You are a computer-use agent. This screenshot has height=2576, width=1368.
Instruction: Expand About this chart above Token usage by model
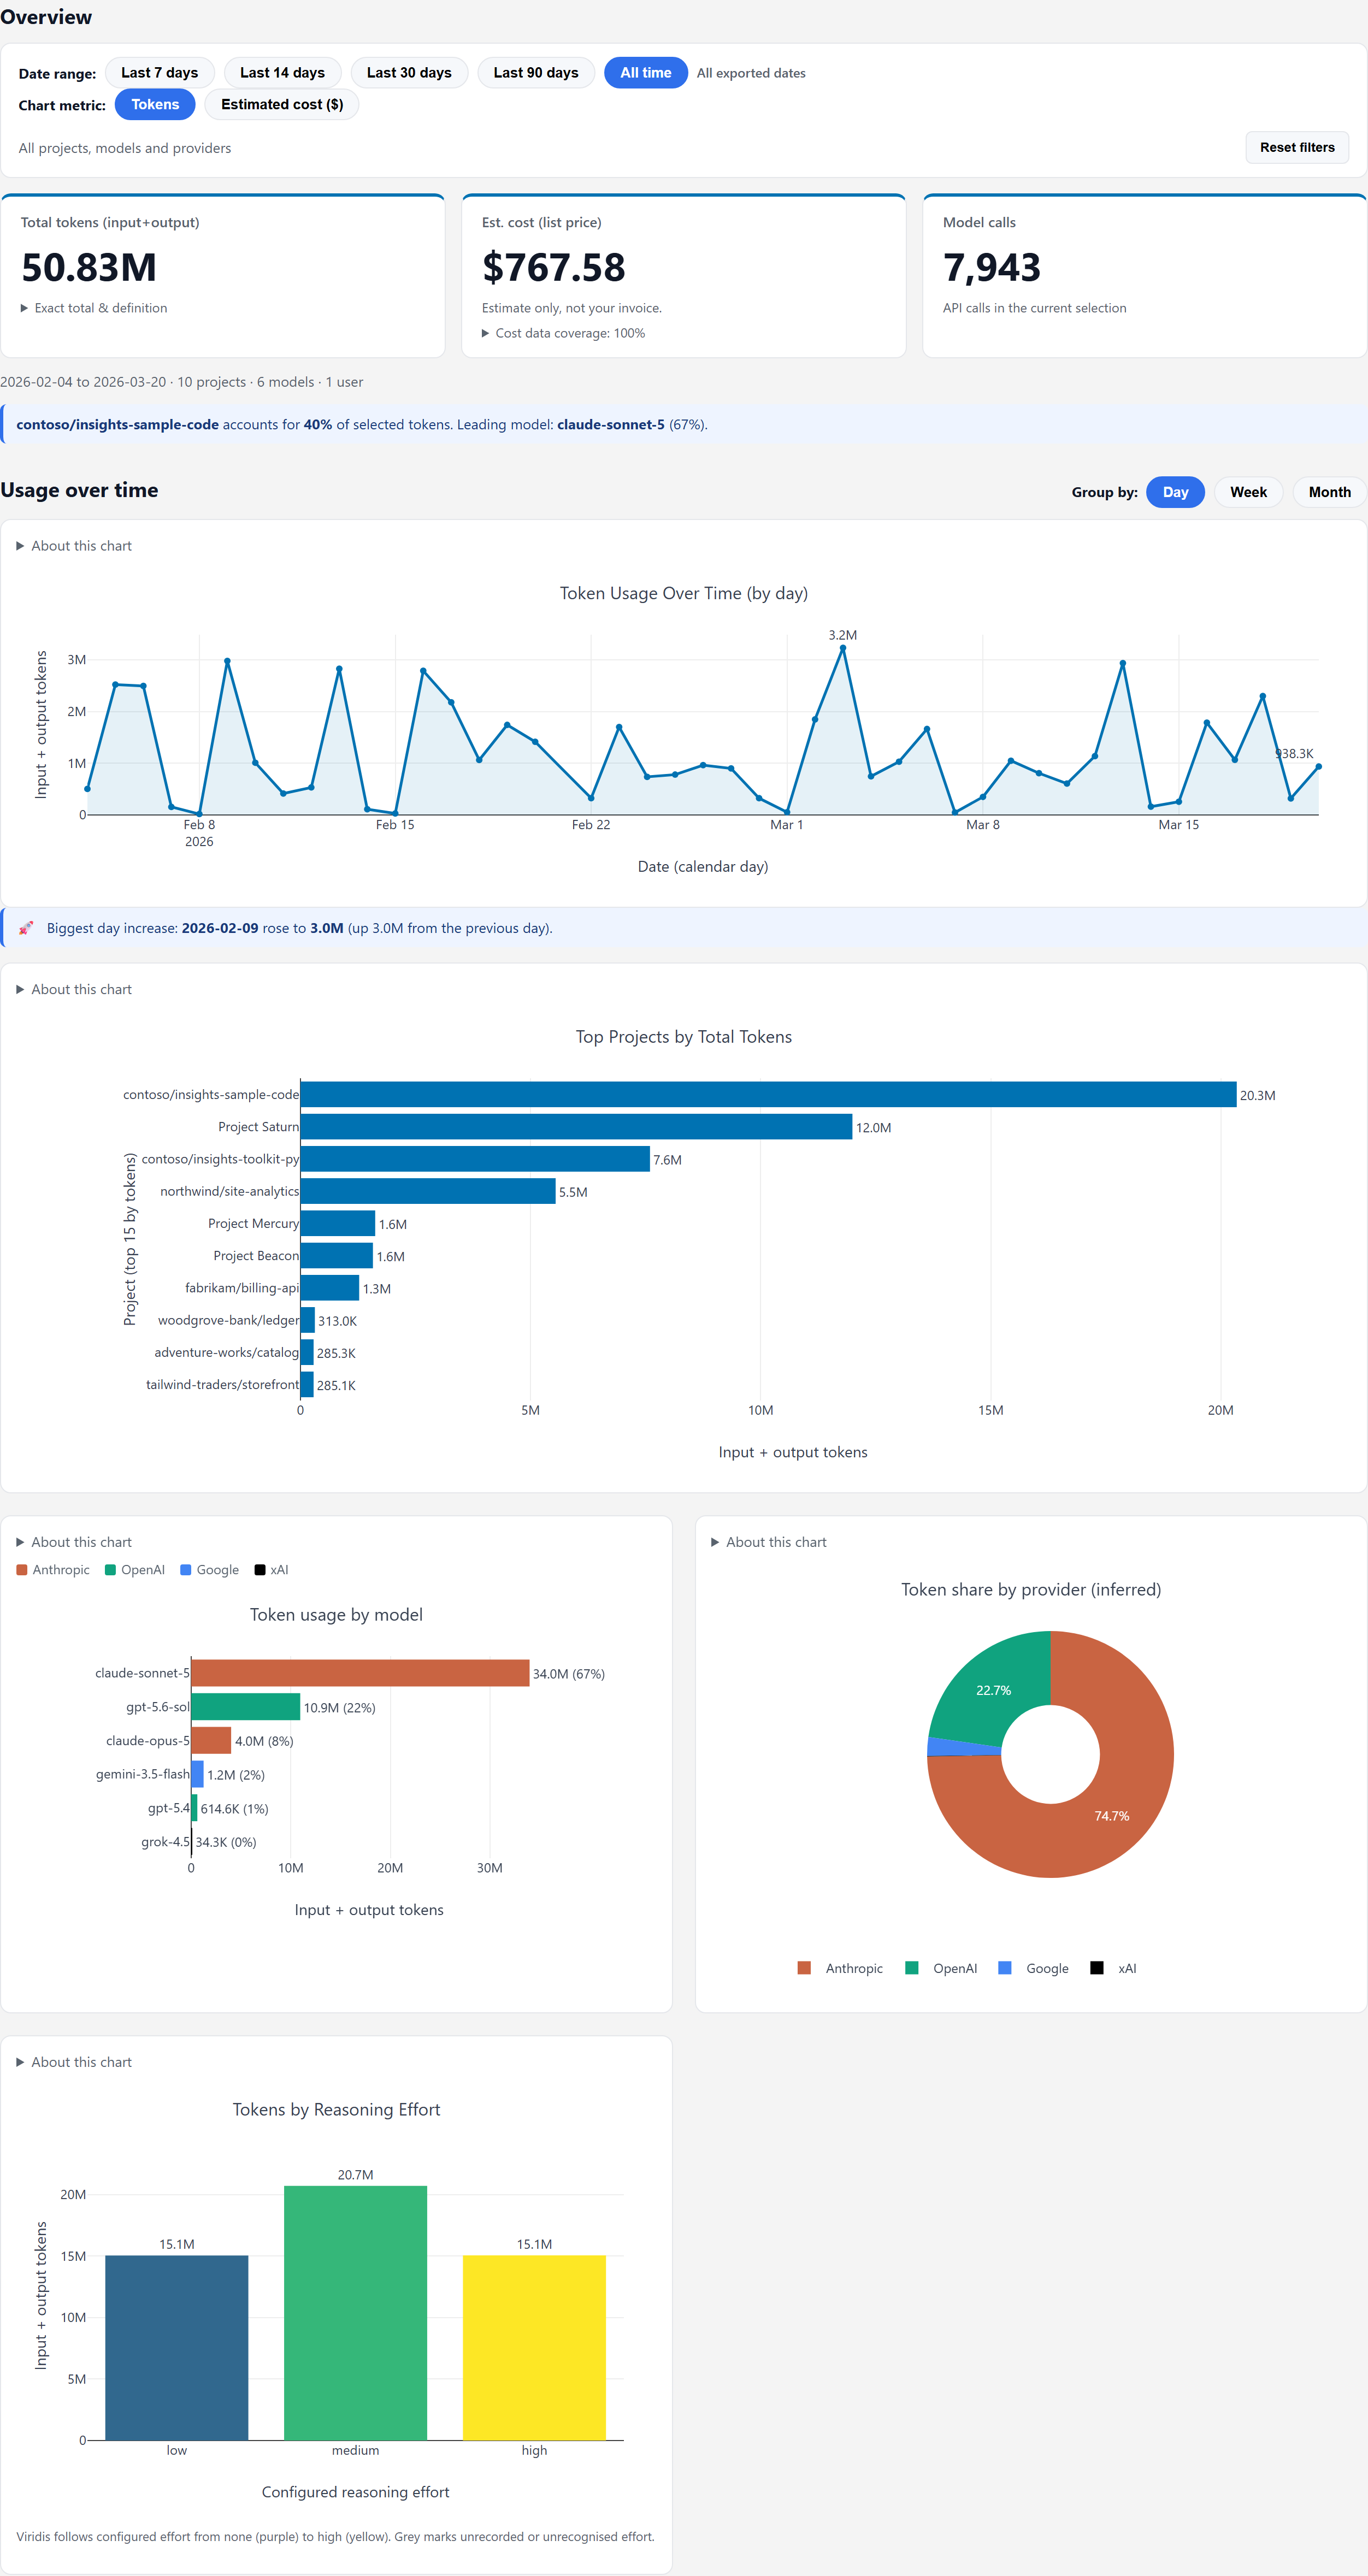pos(74,1542)
